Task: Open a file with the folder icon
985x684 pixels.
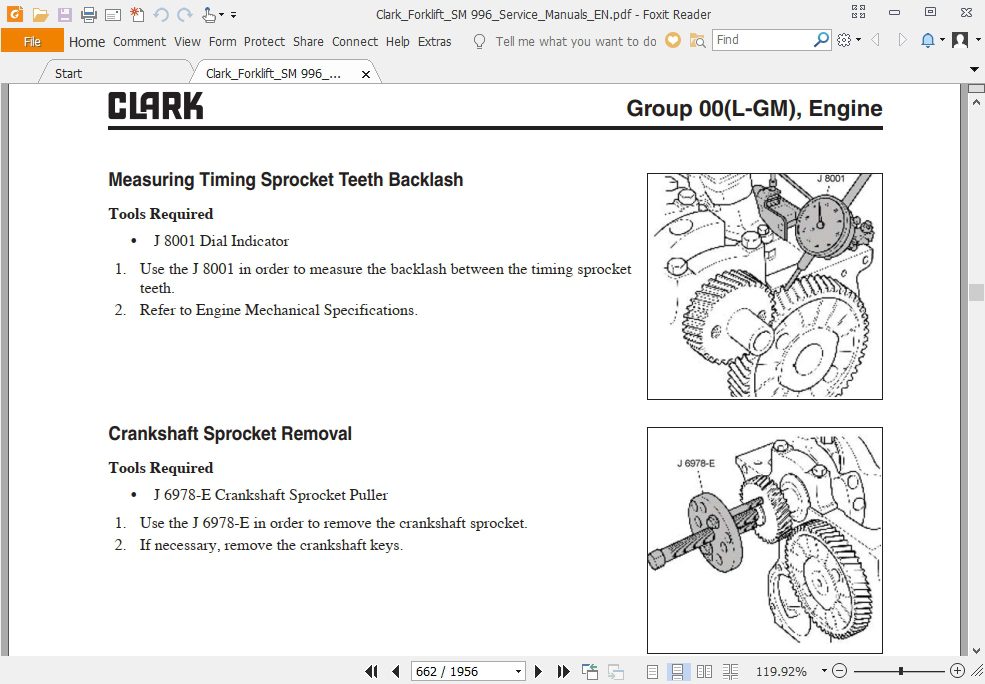Action: click(x=40, y=14)
